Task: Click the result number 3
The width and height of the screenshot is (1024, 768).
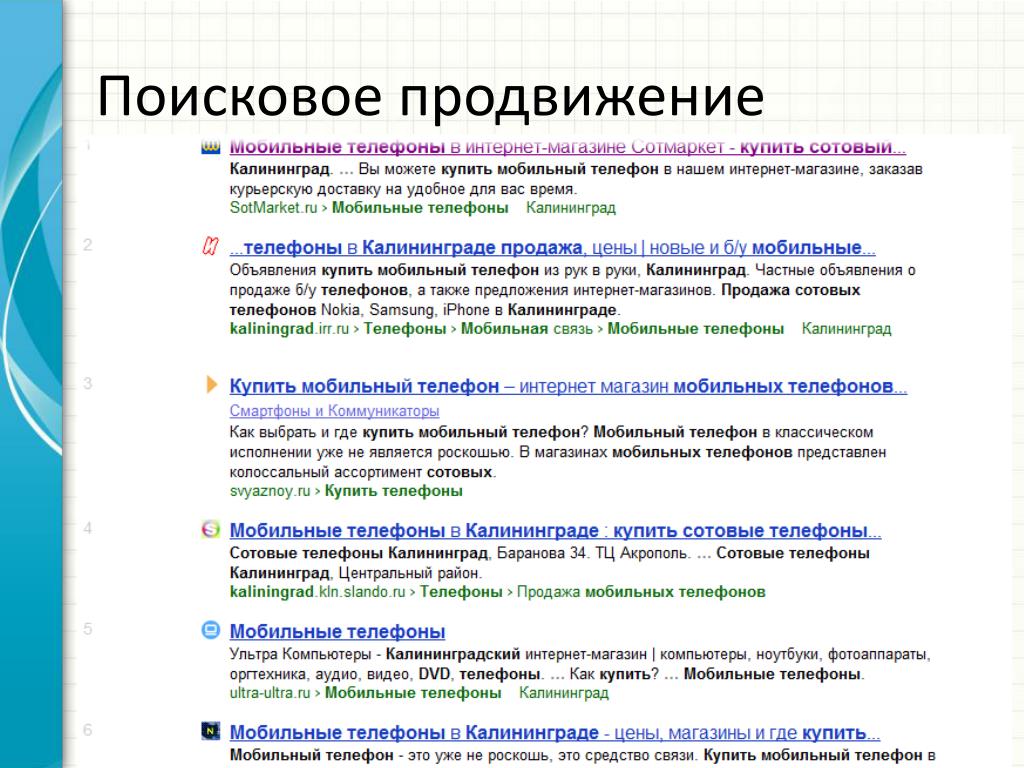Action: pos(88,383)
